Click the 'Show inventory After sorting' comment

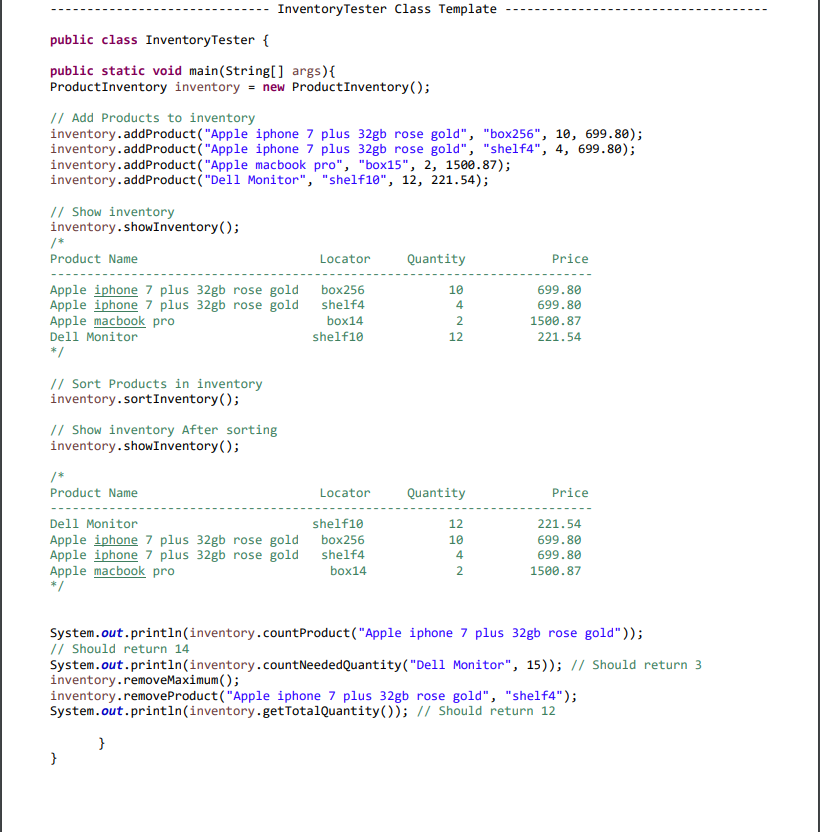coord(163,430)
